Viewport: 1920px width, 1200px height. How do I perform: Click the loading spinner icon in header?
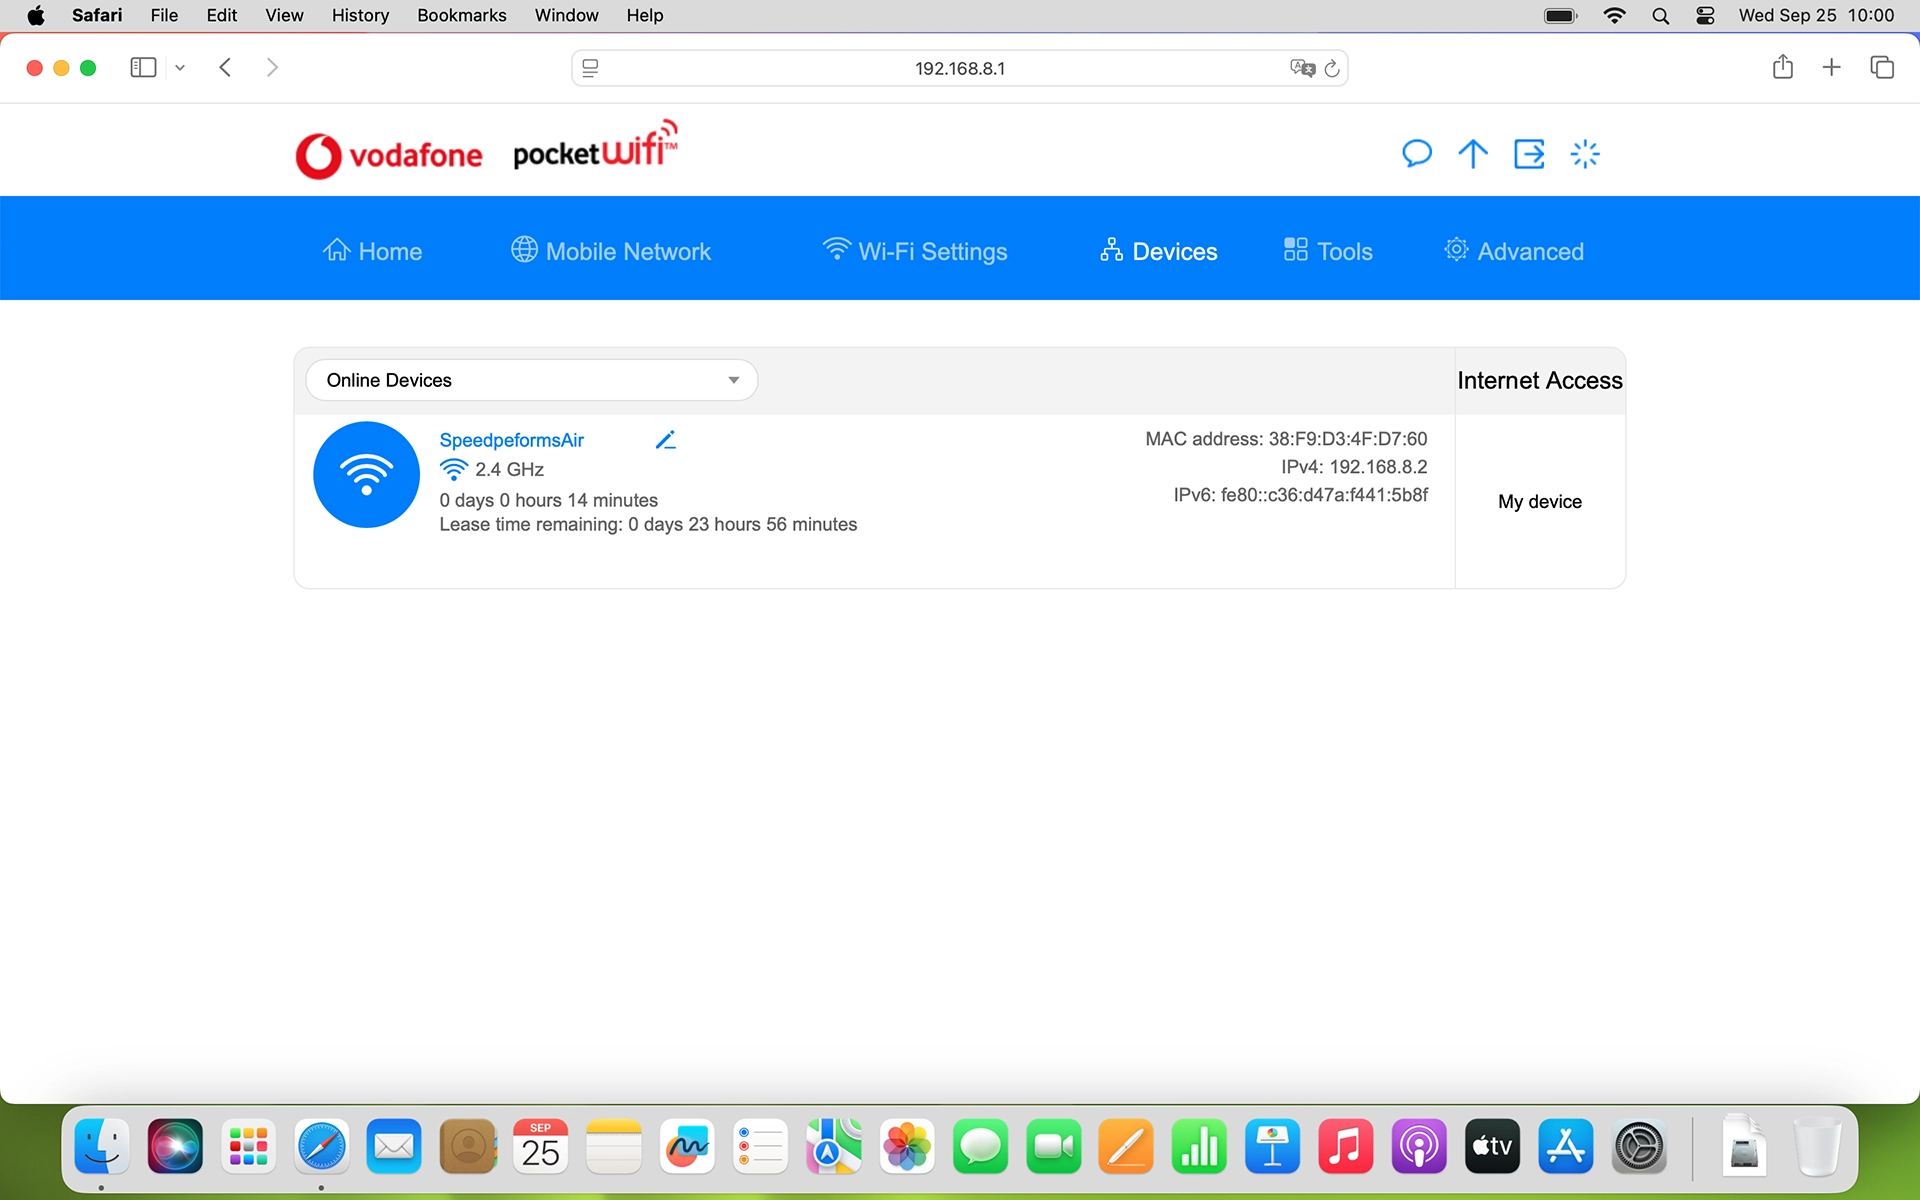click(1585, 154)
